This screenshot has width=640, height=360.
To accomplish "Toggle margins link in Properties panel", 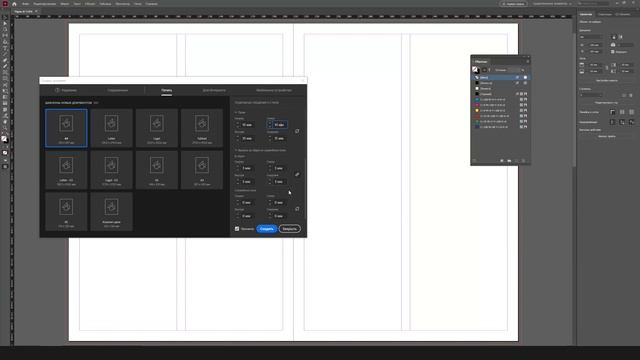I will [607, 68].
